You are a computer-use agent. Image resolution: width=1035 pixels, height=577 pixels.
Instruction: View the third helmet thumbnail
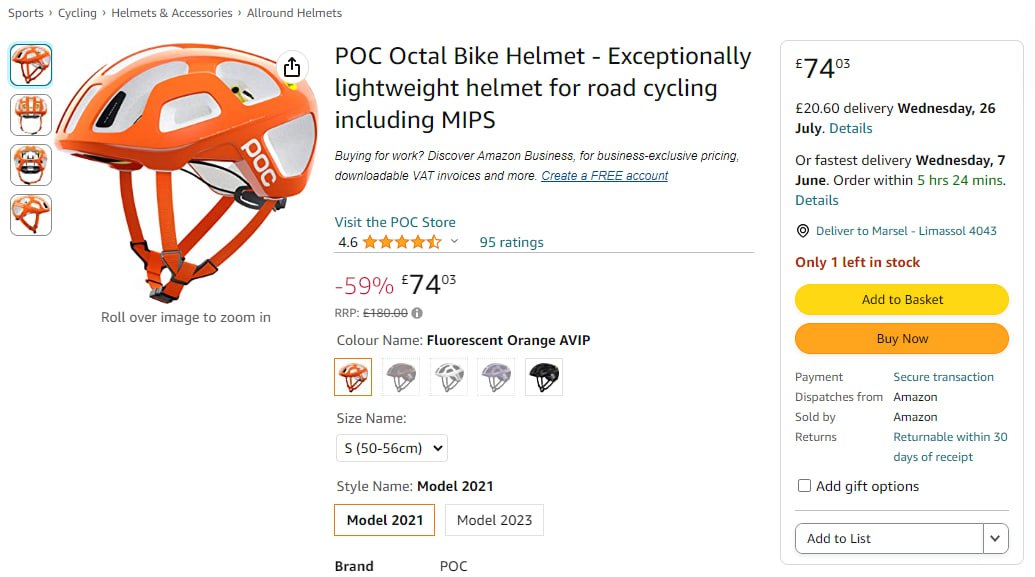point(31,165)
